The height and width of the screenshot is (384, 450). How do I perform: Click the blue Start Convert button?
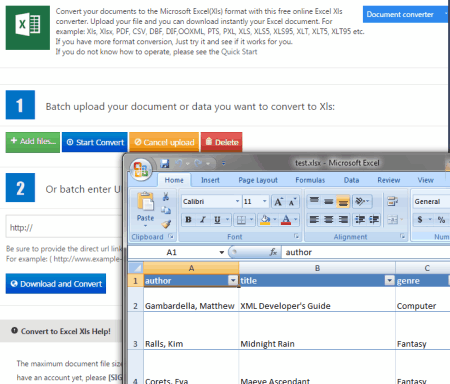pyautogui.click(x=95, y=142)
